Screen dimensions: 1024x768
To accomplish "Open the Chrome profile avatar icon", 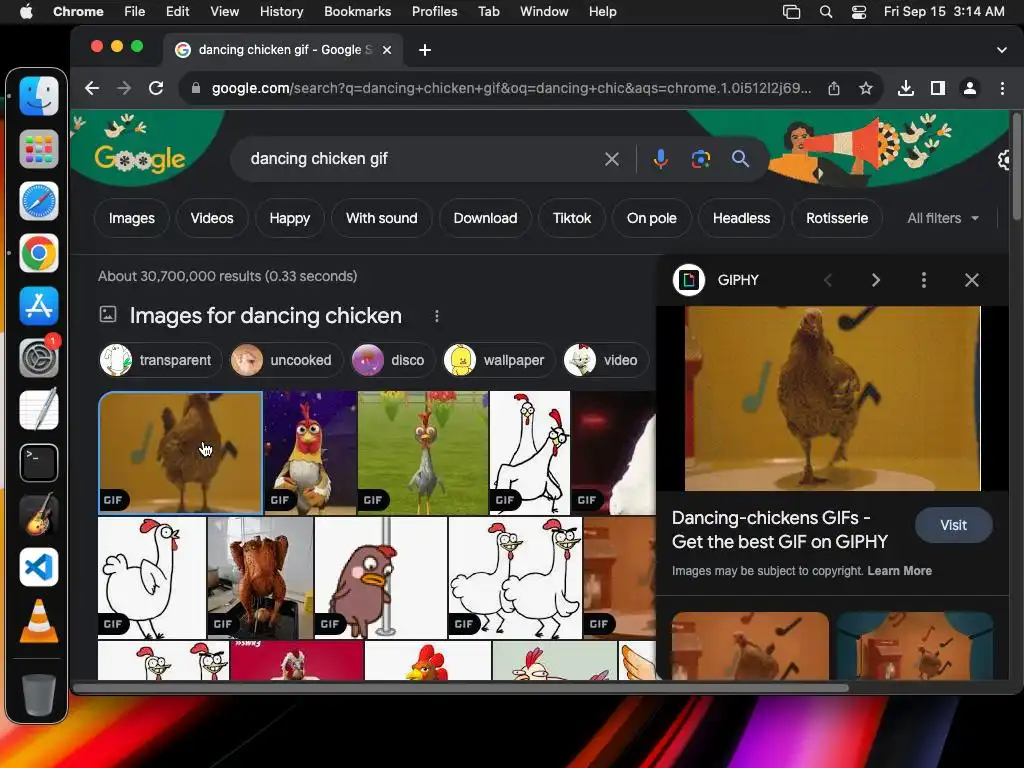I will click(x=970, y=88).
